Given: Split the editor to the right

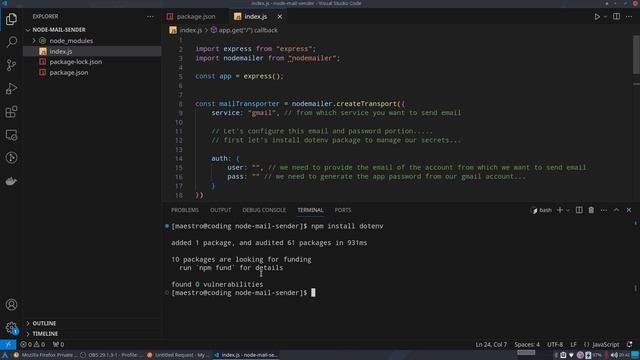Looking at the screenshot, I should (x=616, y=17).
